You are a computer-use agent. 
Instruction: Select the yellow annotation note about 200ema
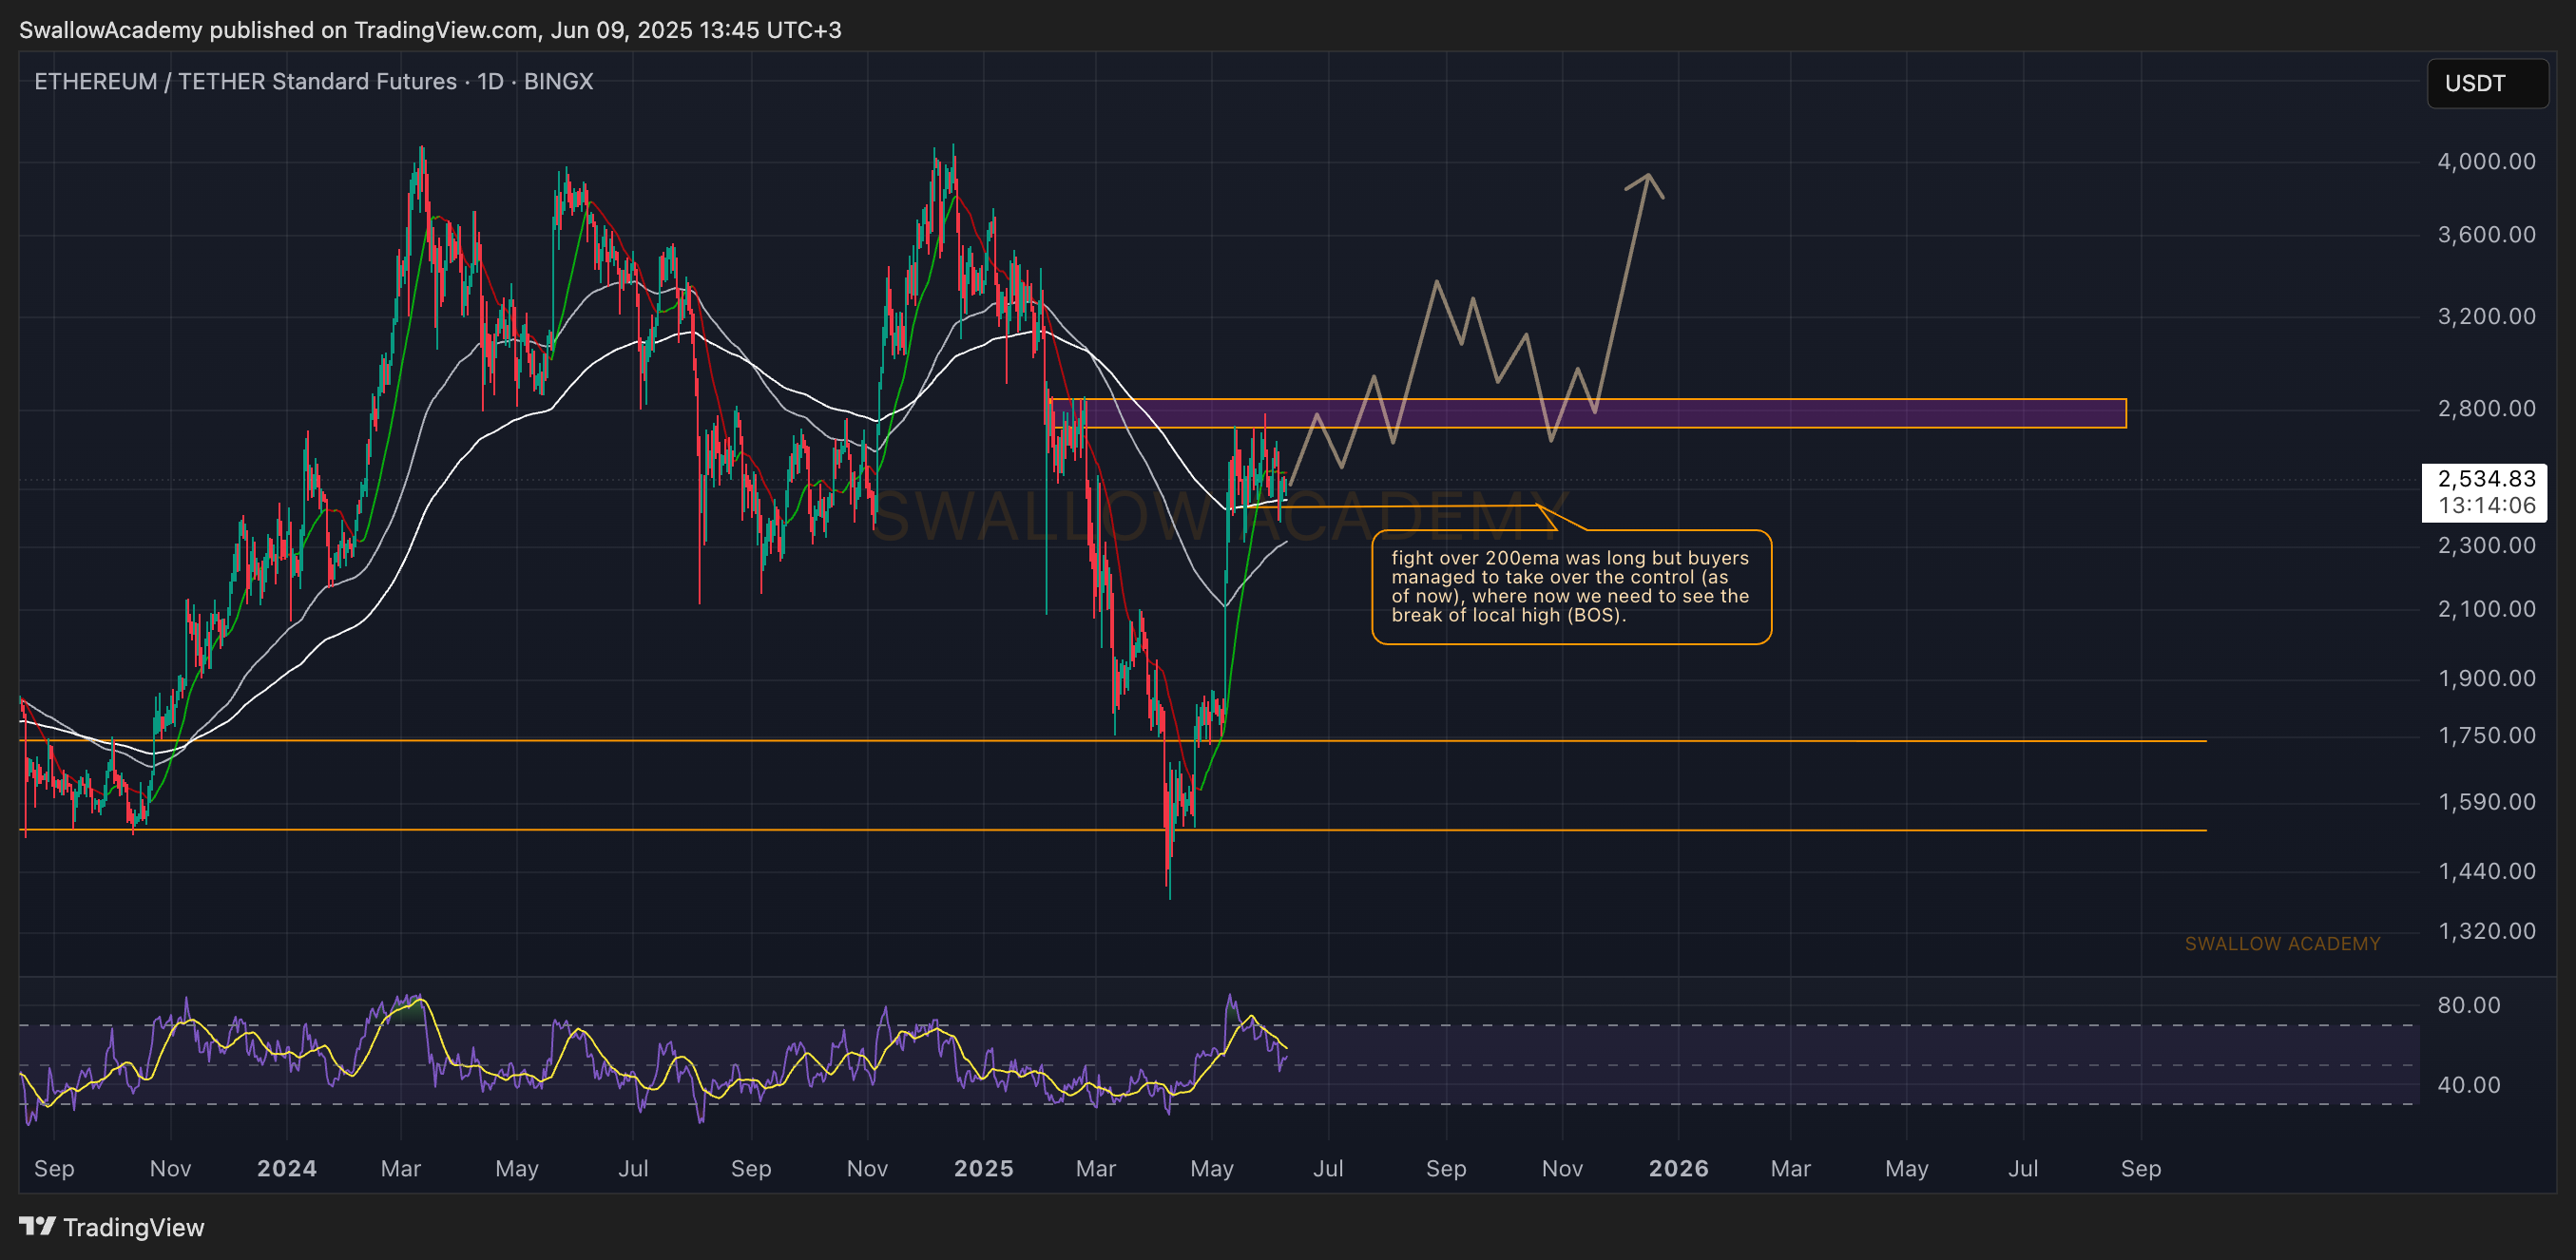click(1571, 587)
